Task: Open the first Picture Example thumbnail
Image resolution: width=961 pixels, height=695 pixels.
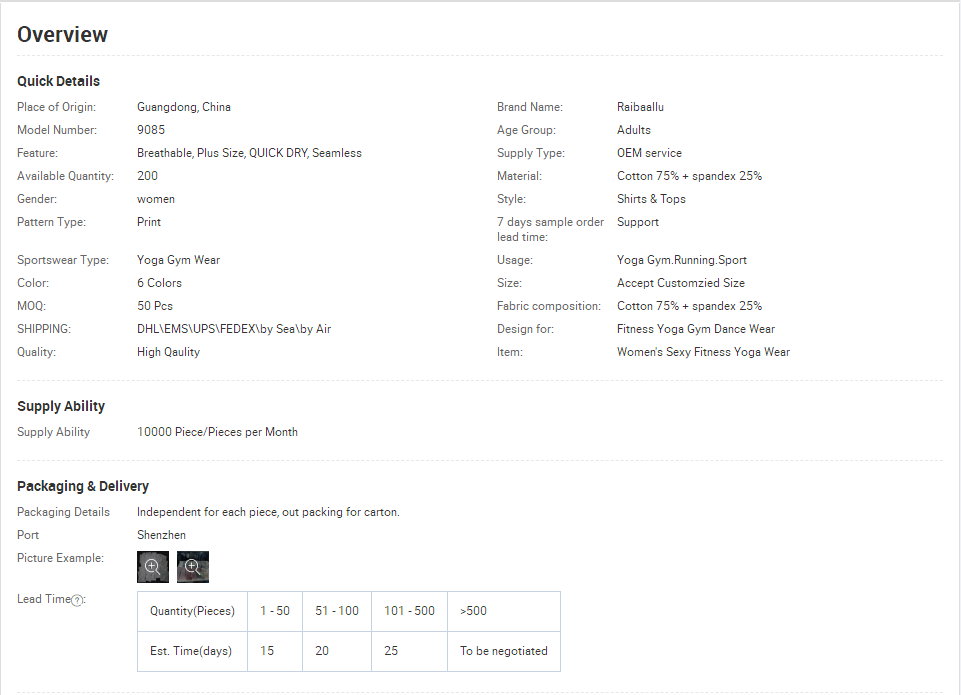Action: pos(153,567)
